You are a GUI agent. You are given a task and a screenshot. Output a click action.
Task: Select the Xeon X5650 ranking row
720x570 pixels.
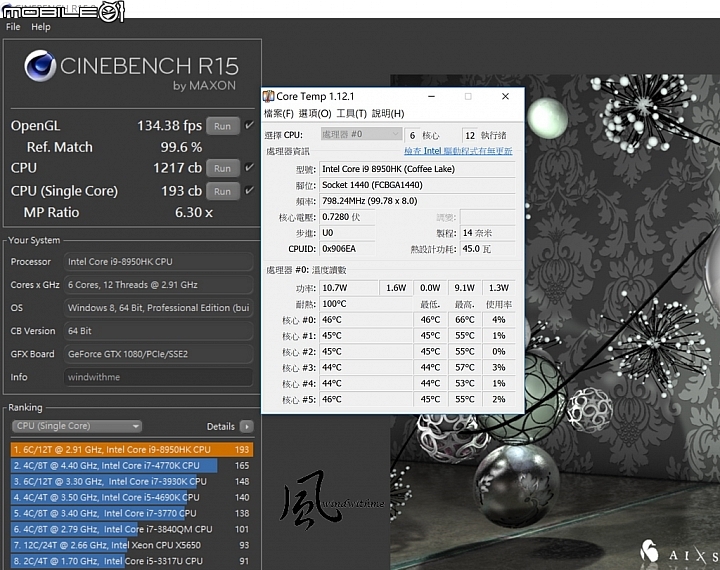[x=131, y=545]
